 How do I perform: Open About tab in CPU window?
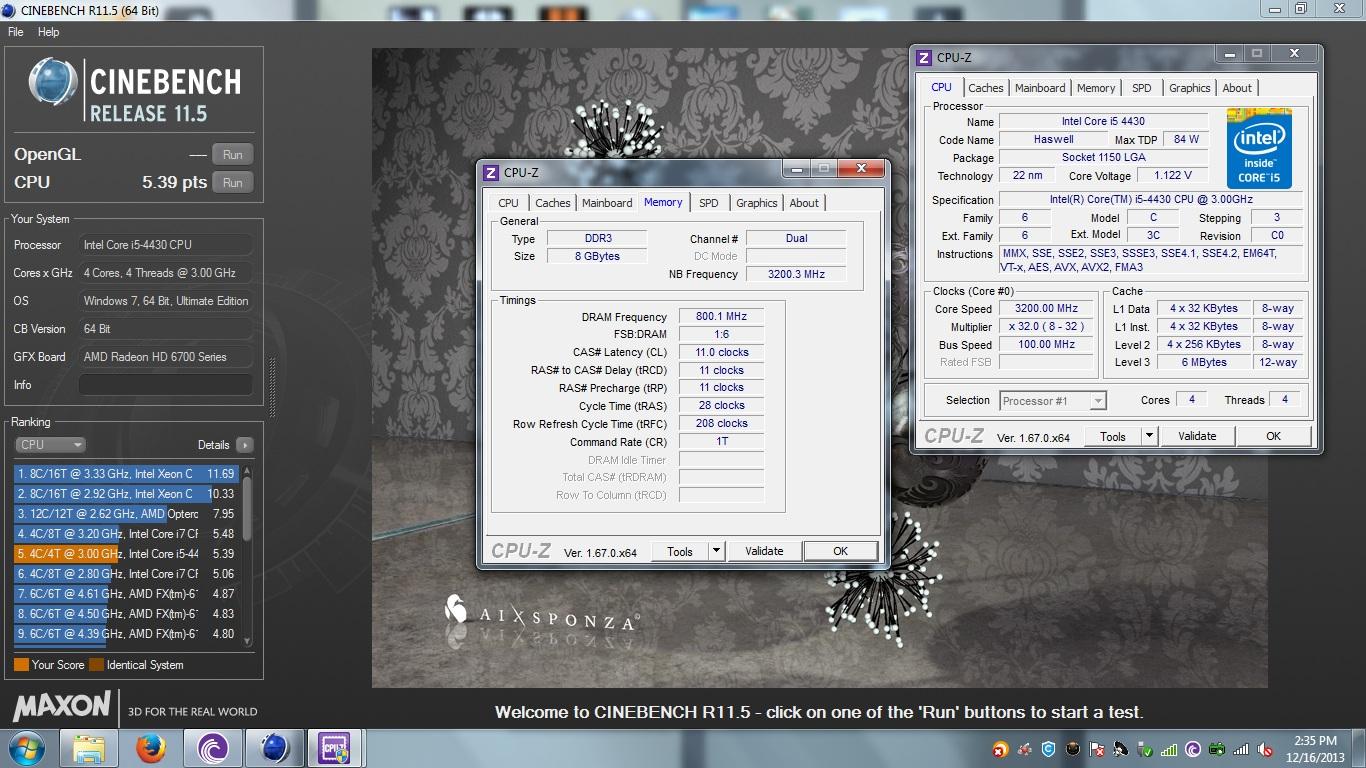point(1237,88)
